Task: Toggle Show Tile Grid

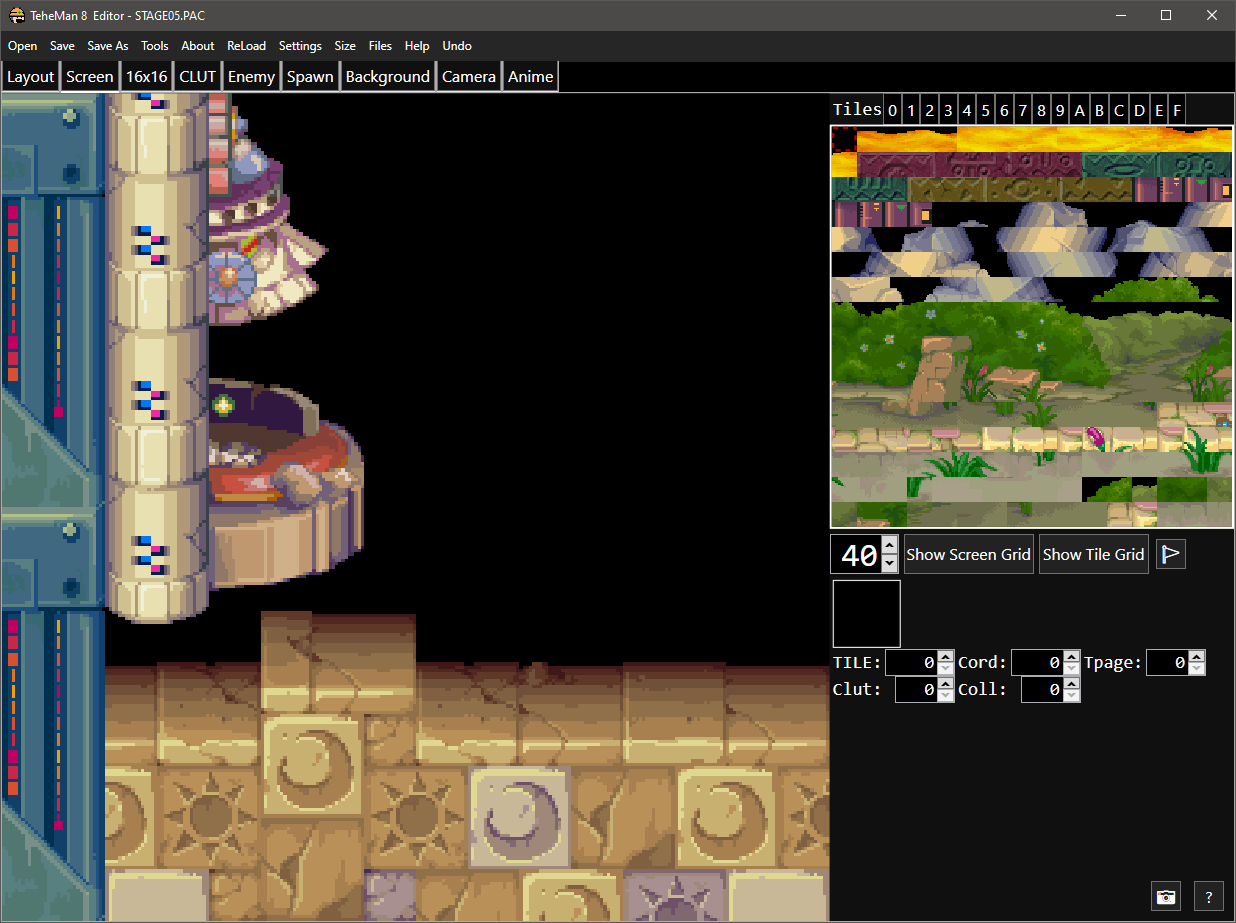Action: tap(1093, 554)
